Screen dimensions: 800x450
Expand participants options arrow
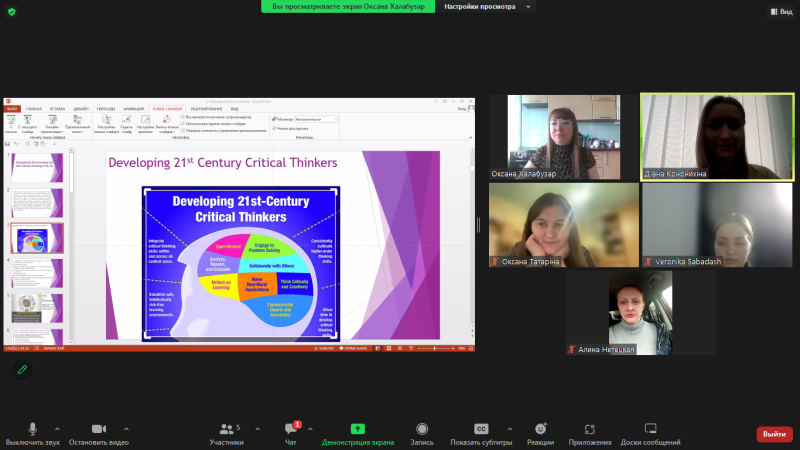tap(258, 429)
